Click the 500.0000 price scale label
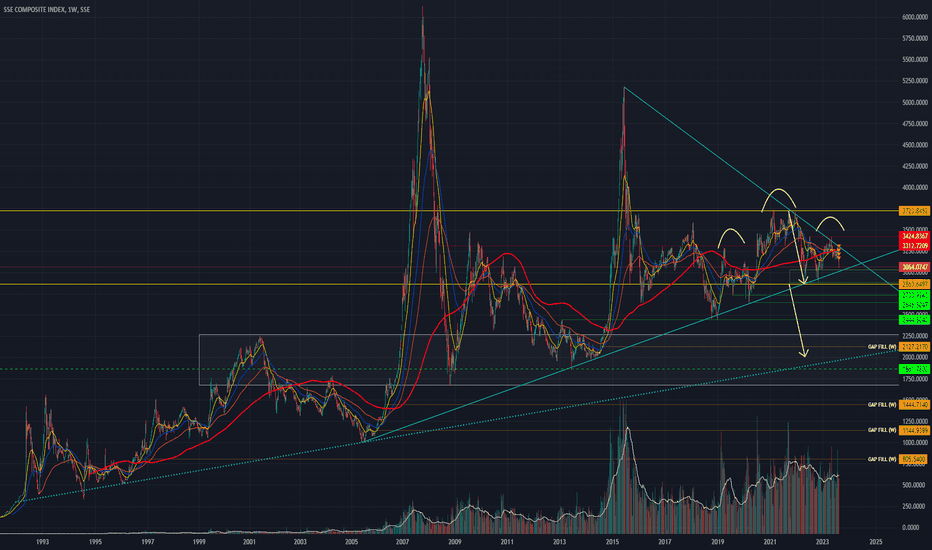Viewport: 932px width, 550px height. click(x=916, y=485)
